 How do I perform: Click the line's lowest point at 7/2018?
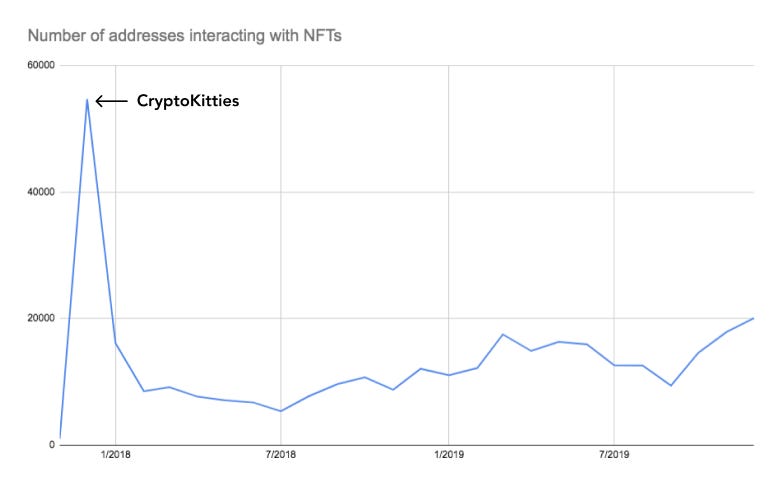[x=281, y=411]
